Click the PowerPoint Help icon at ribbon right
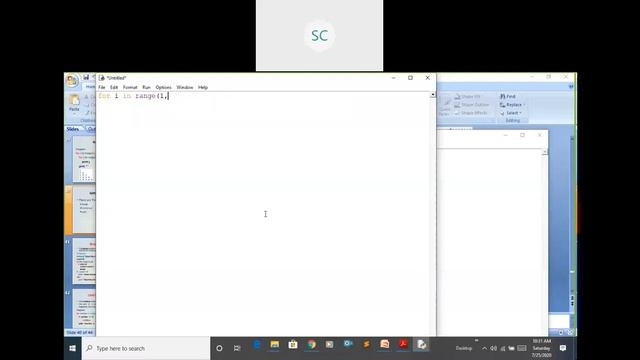The image size is (640, 360). (571, 87)
